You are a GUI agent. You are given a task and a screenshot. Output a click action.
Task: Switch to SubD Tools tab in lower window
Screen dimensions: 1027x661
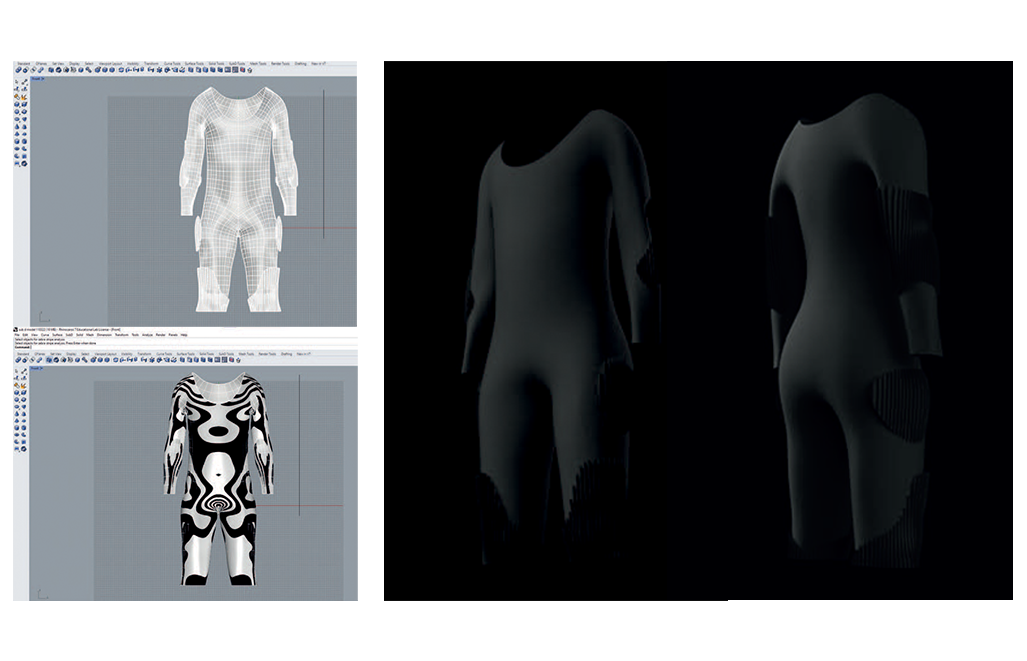tap(226, 354)
